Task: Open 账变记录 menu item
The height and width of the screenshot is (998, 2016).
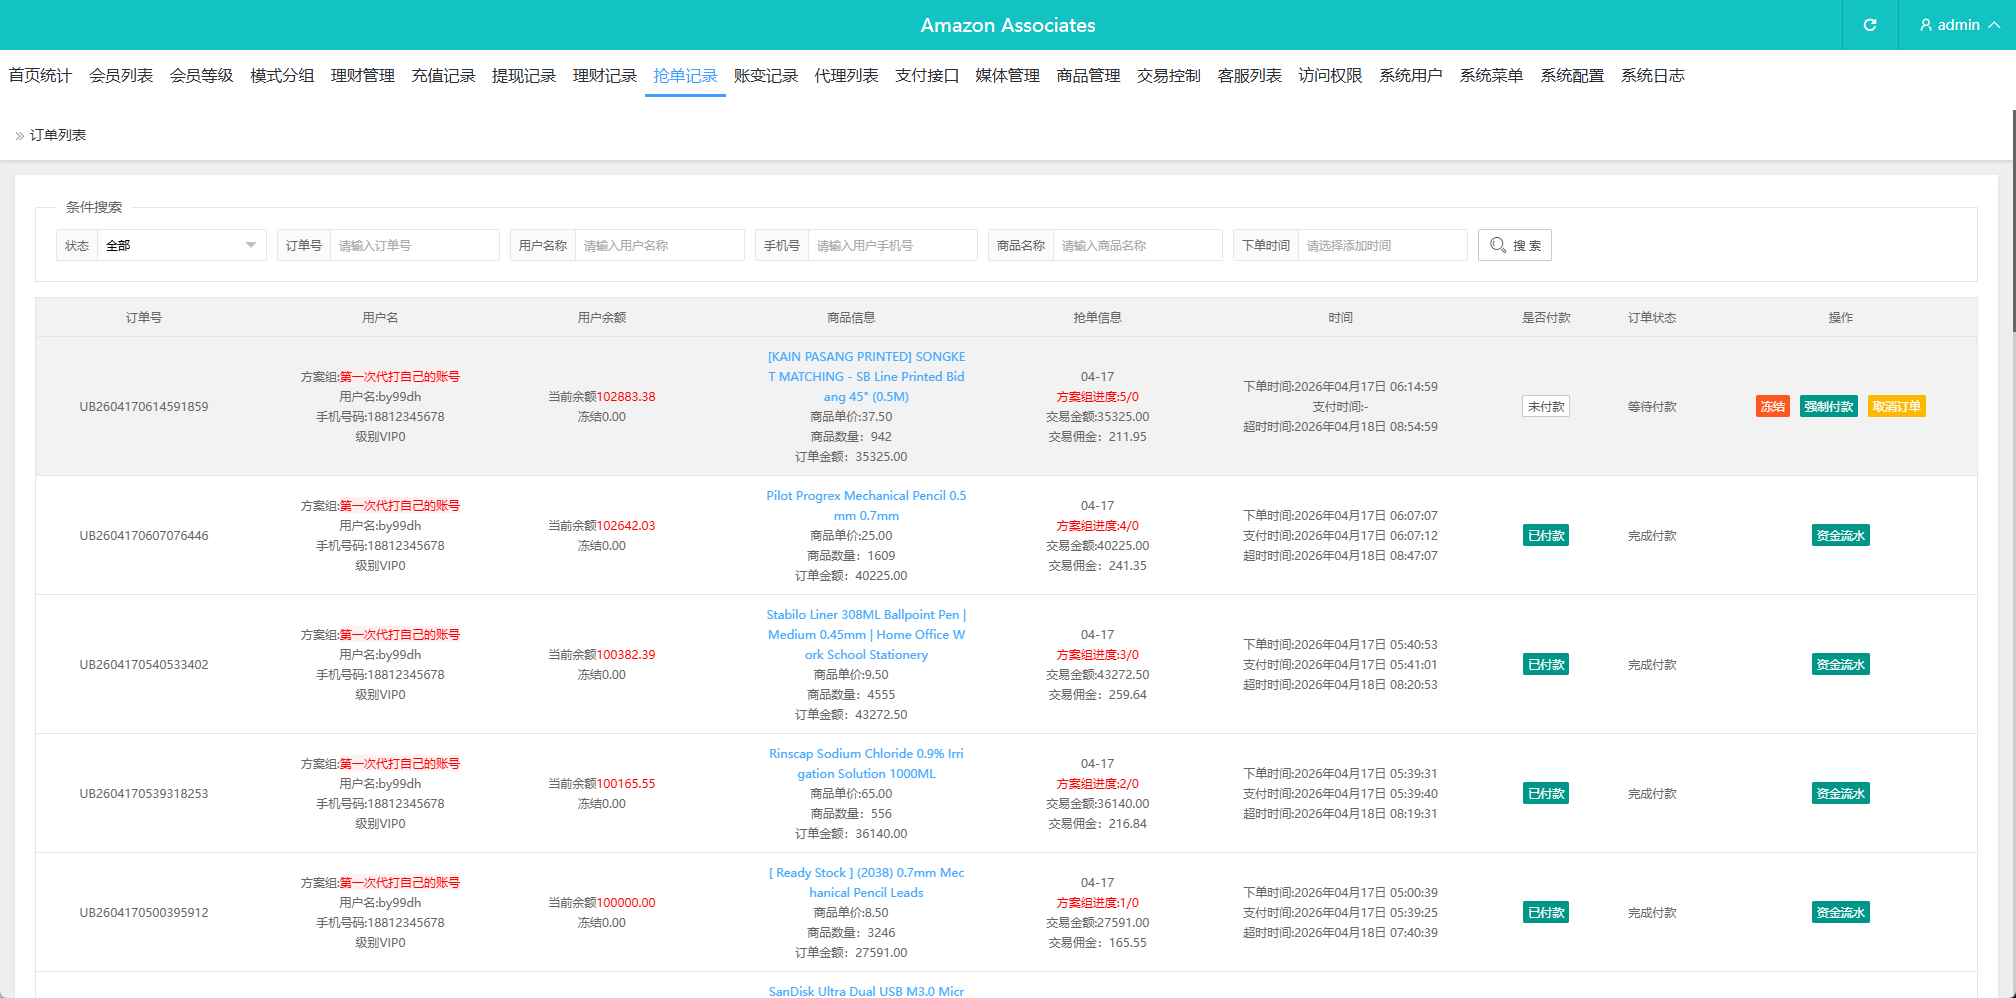Action: (766, 75)
